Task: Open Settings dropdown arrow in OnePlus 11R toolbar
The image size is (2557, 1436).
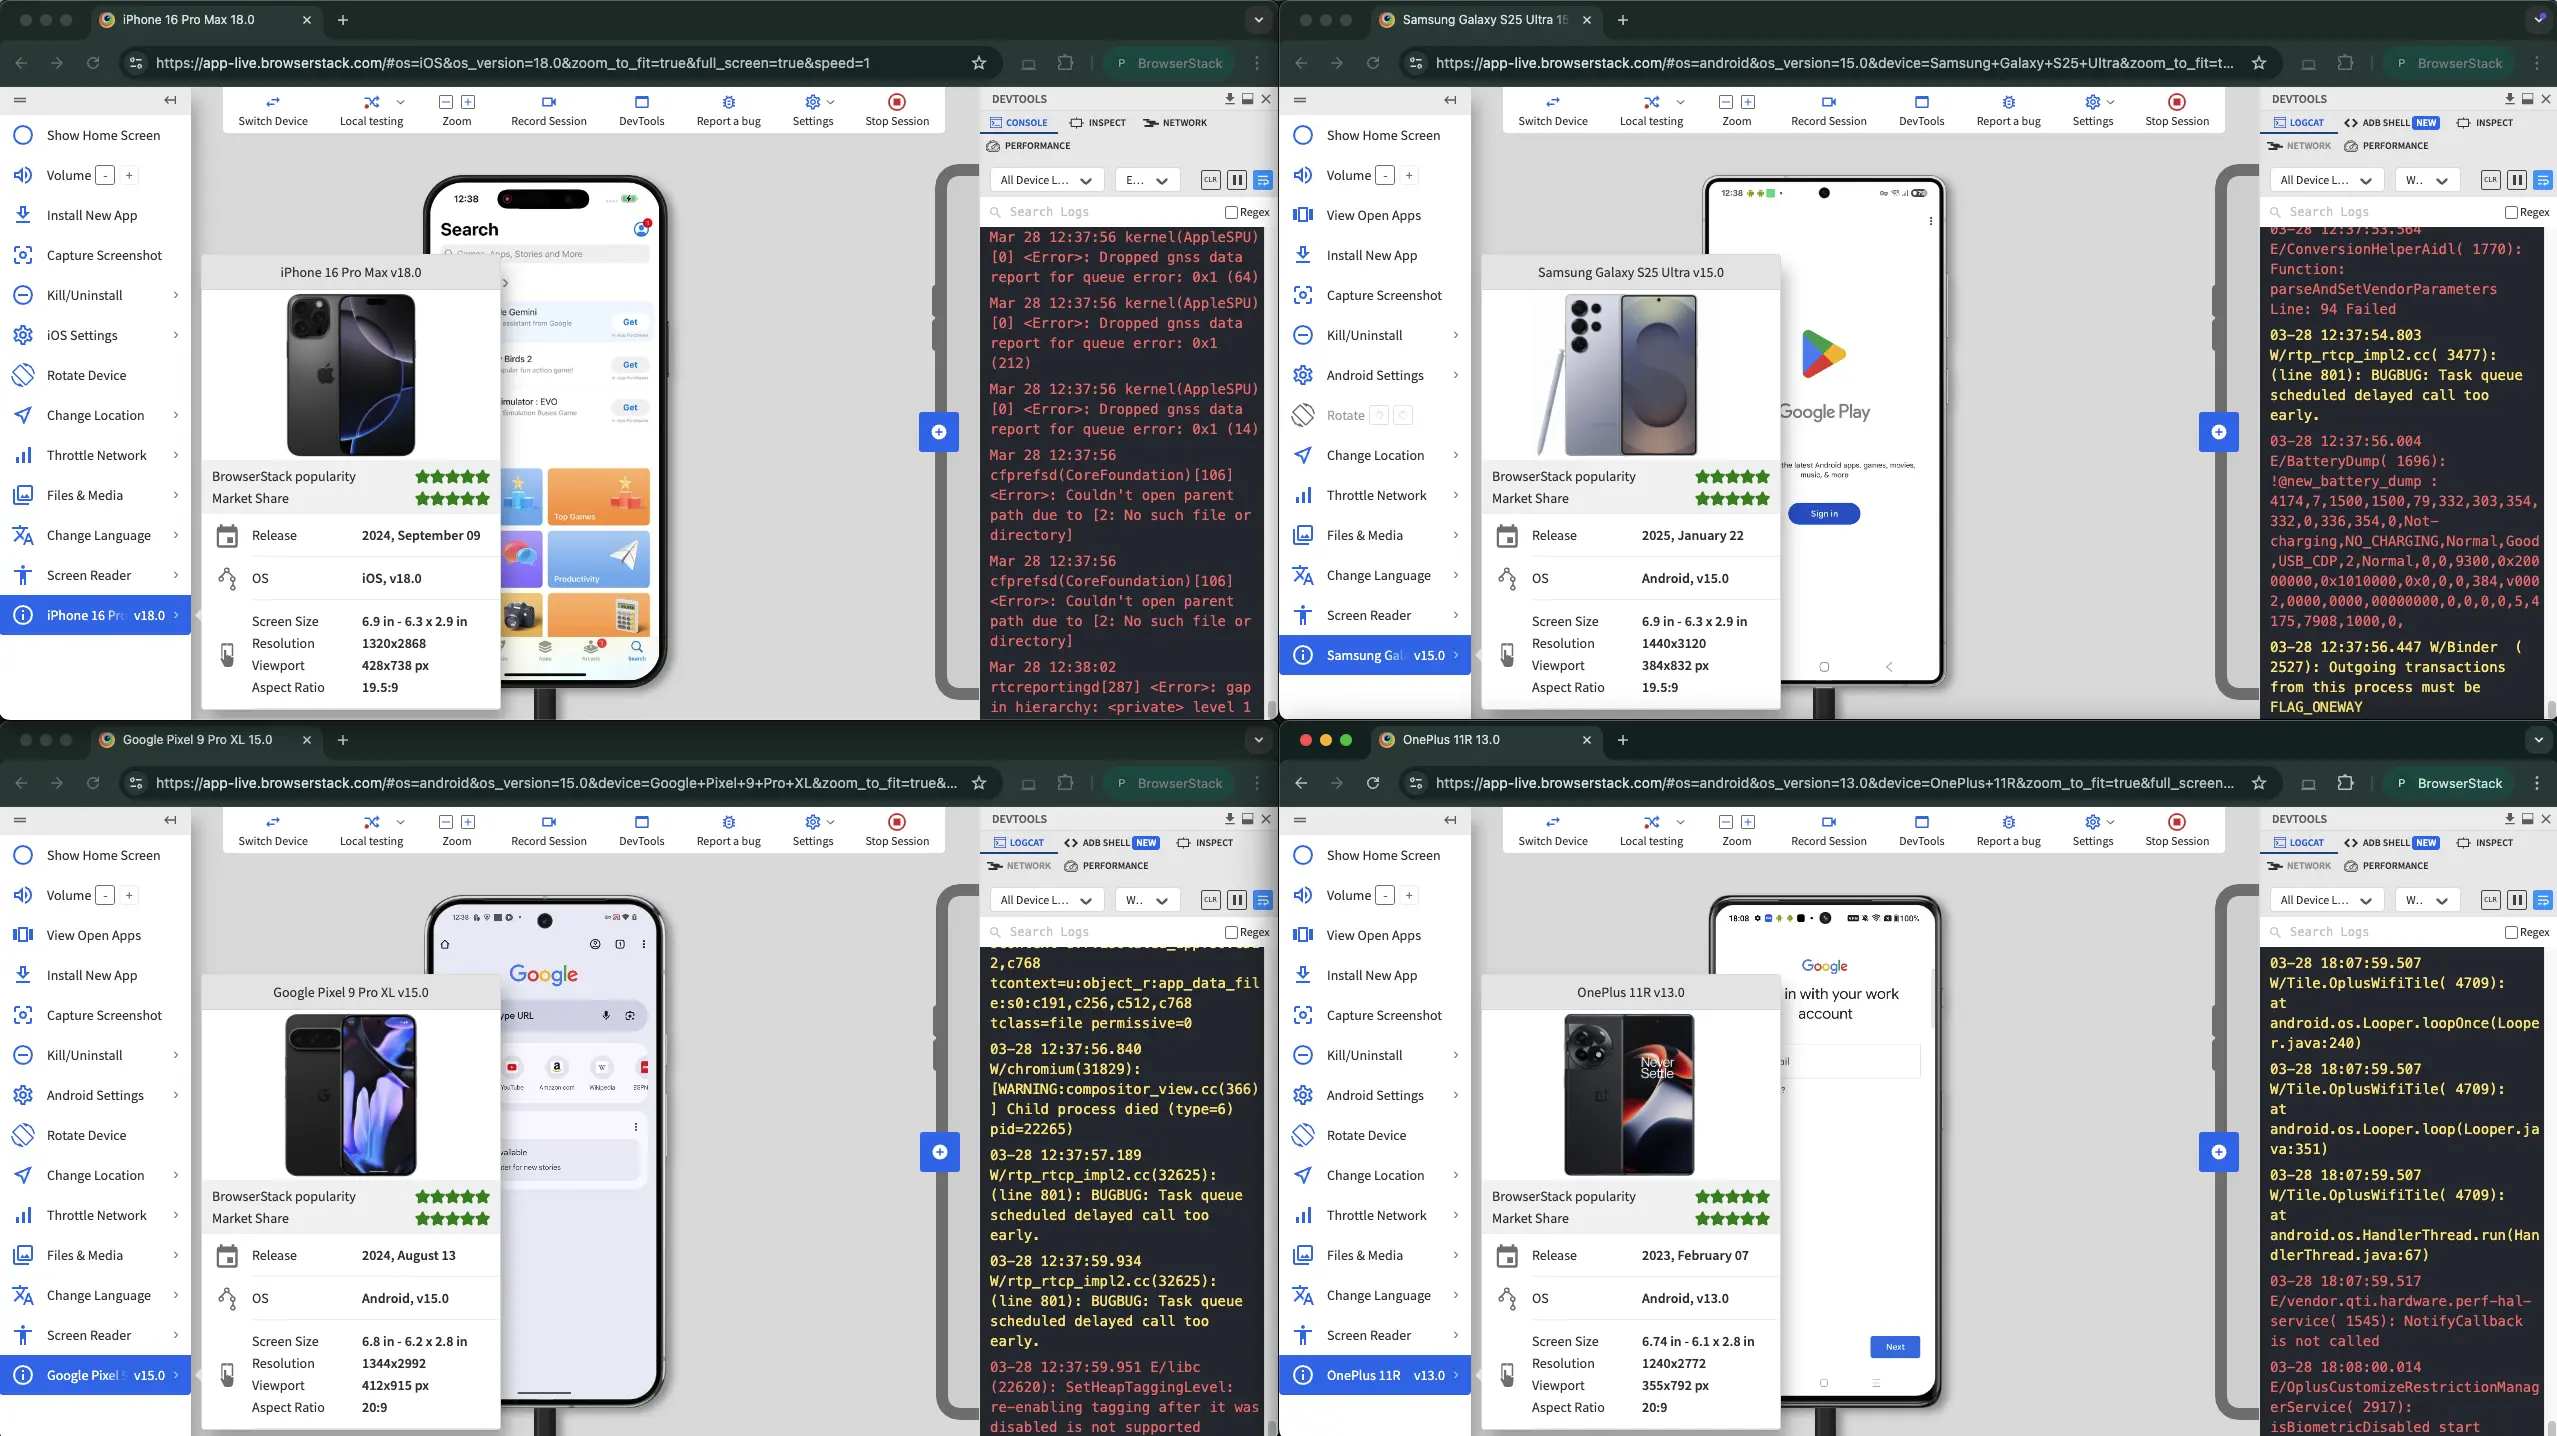Action: coord(2110,822)
